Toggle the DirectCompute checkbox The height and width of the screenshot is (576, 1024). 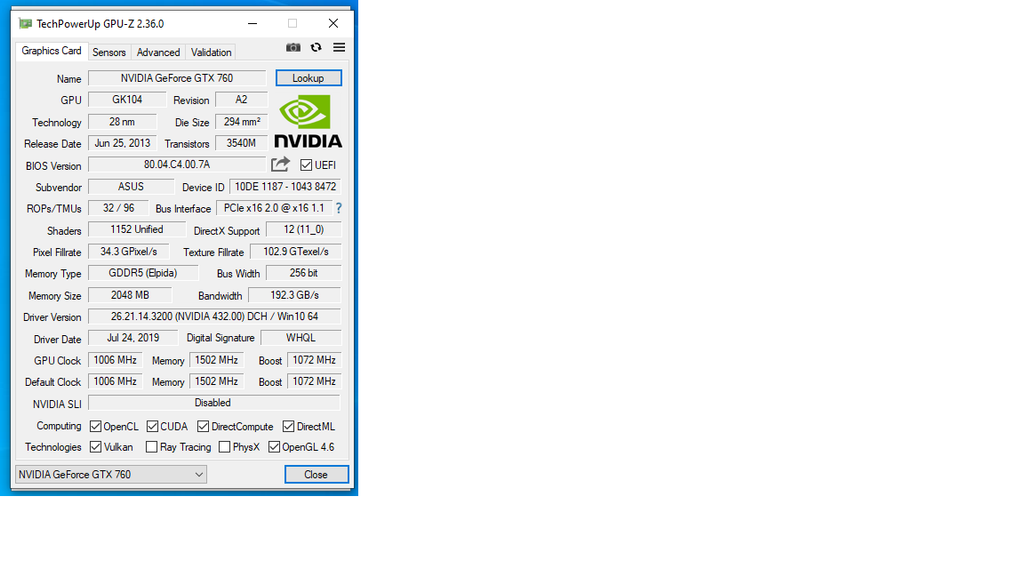point(203,426)
